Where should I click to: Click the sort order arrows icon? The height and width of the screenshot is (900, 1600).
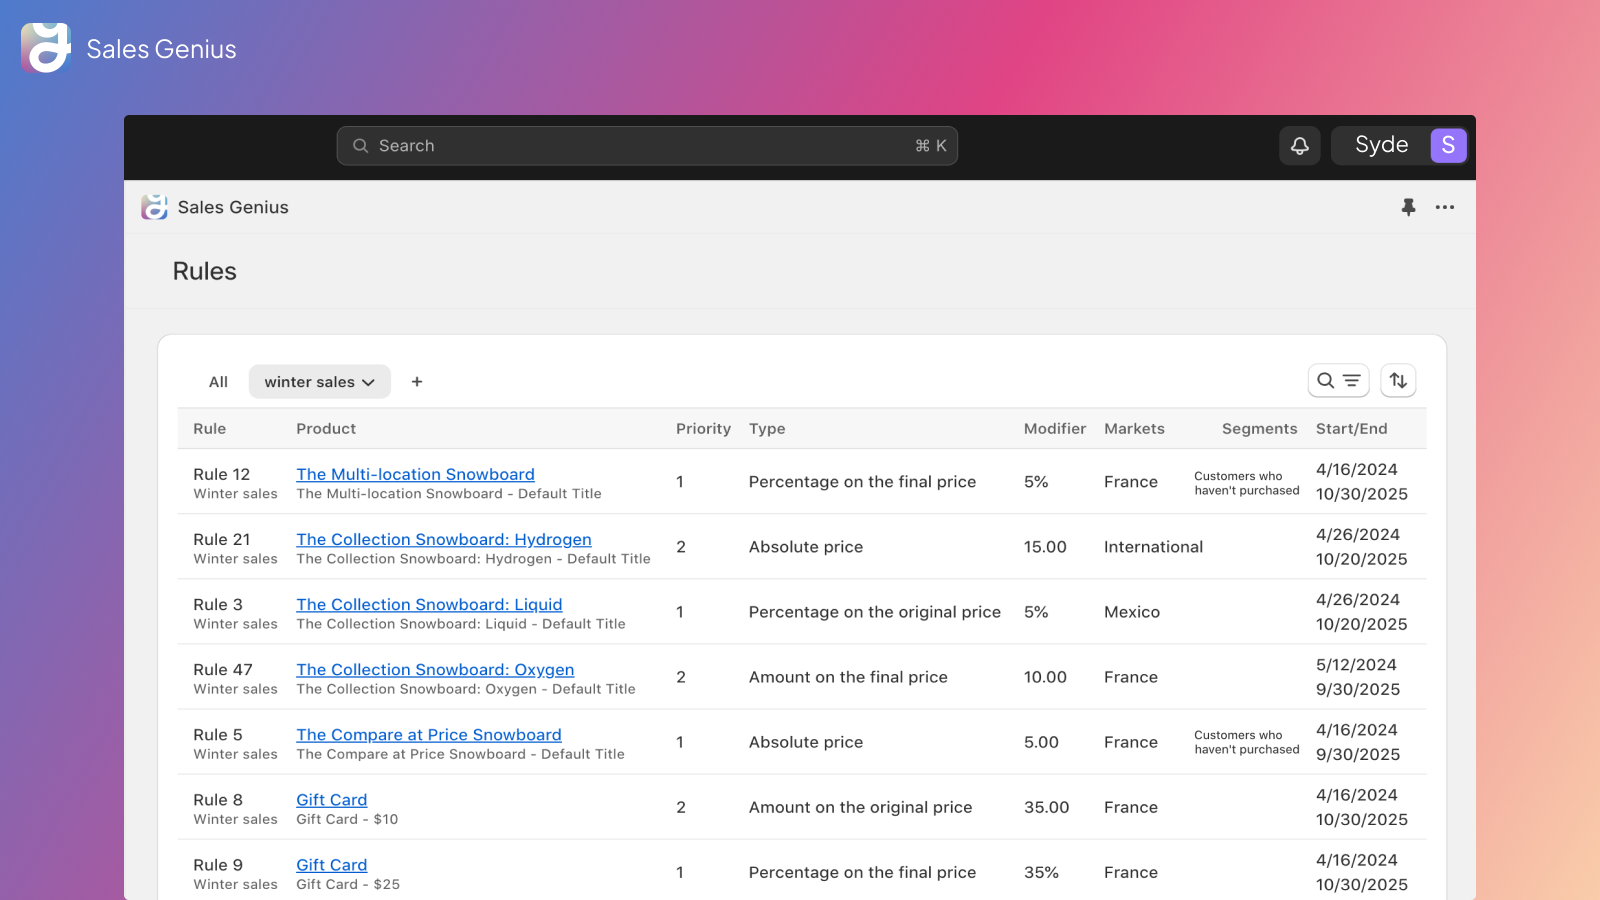click(1398, 380)
